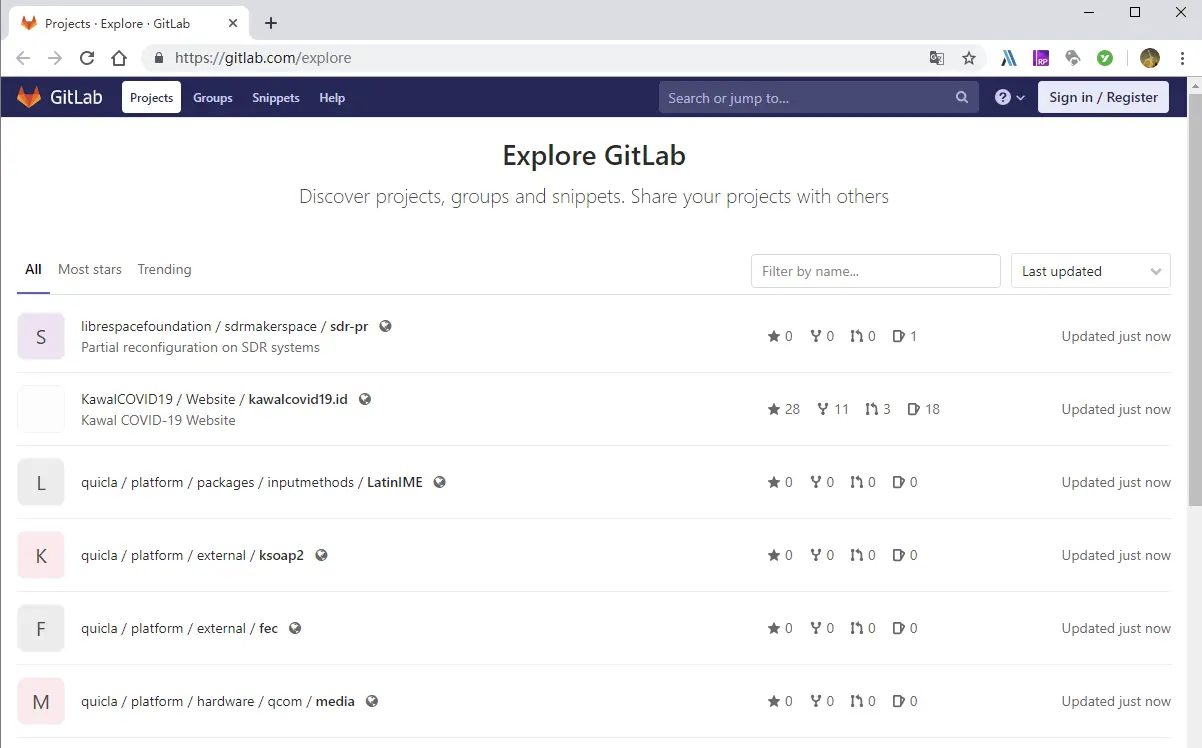This screenshot has height=748, width=1202.
Task: Click the Search or jump to field
Action: click(x=819, y=97)
